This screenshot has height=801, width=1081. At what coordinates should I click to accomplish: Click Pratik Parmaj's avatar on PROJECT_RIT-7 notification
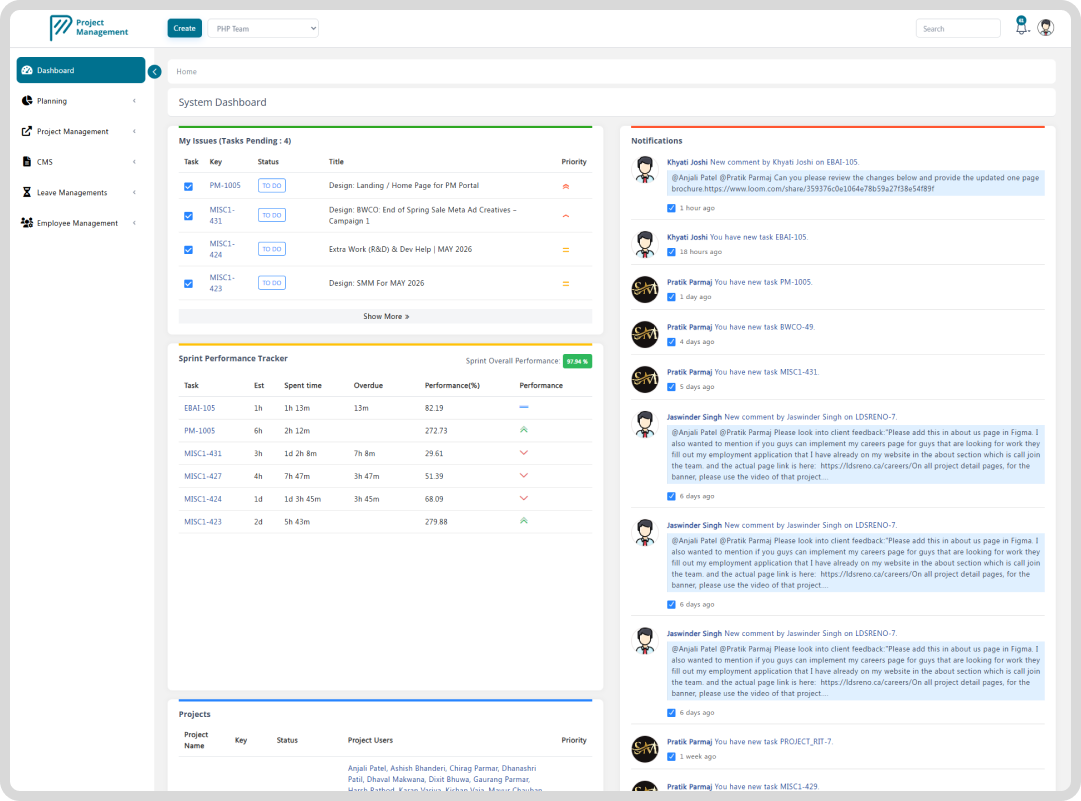[645, 749]
